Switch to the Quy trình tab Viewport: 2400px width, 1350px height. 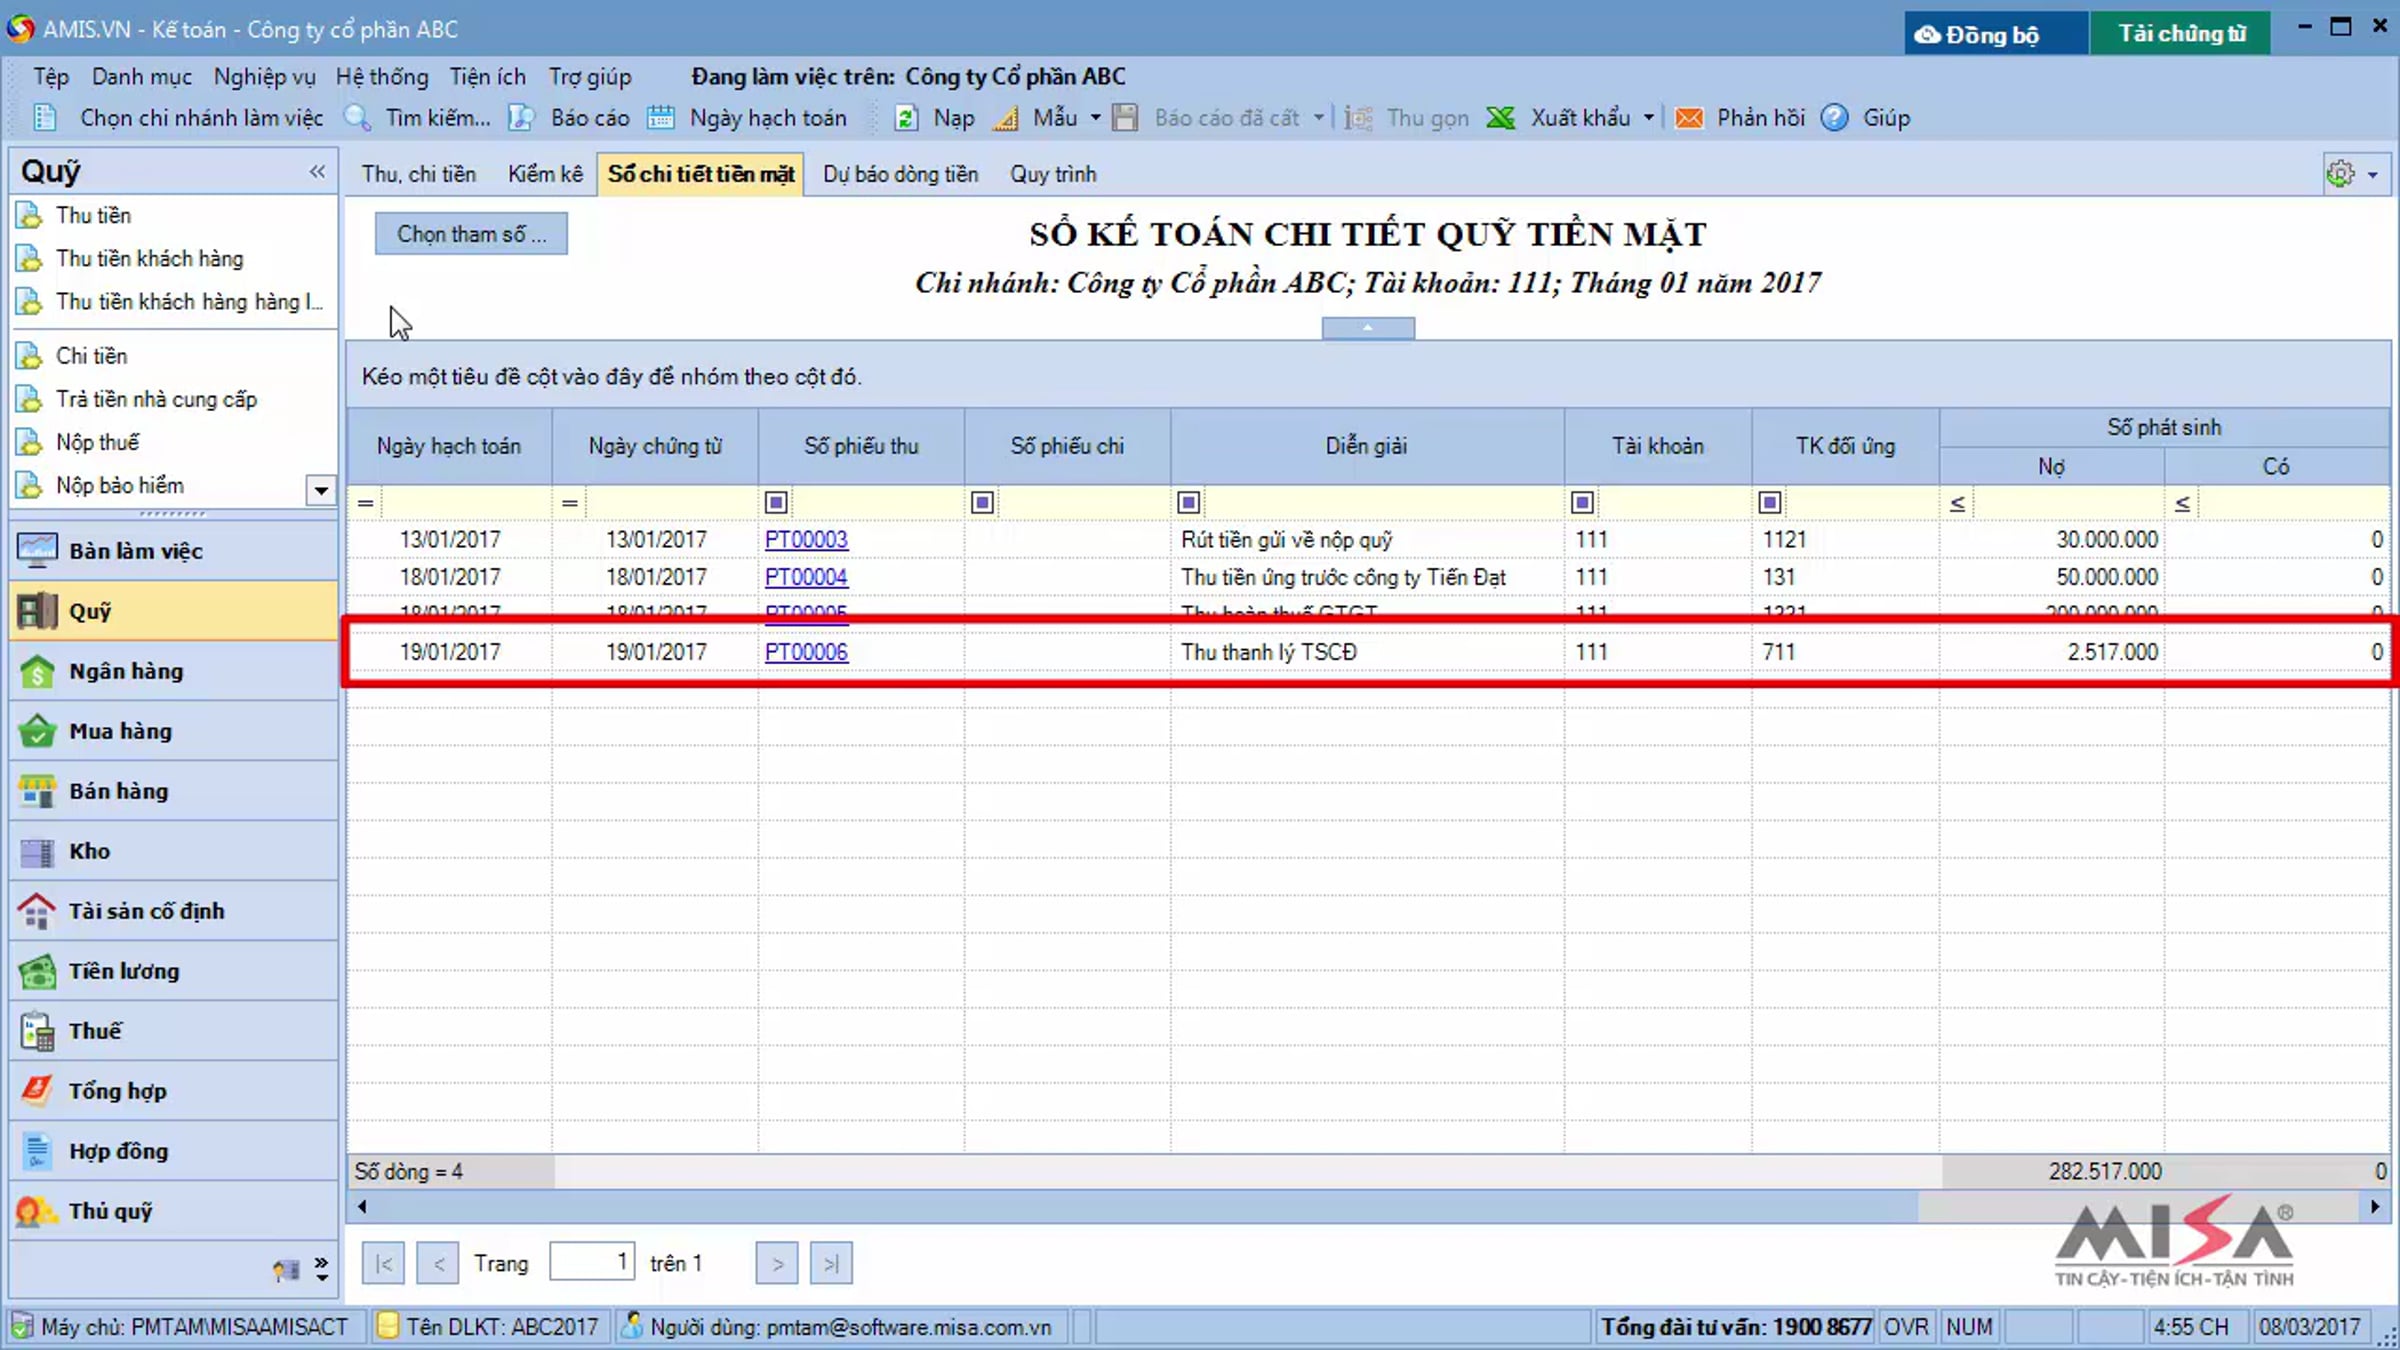[x=1053, y=174]
